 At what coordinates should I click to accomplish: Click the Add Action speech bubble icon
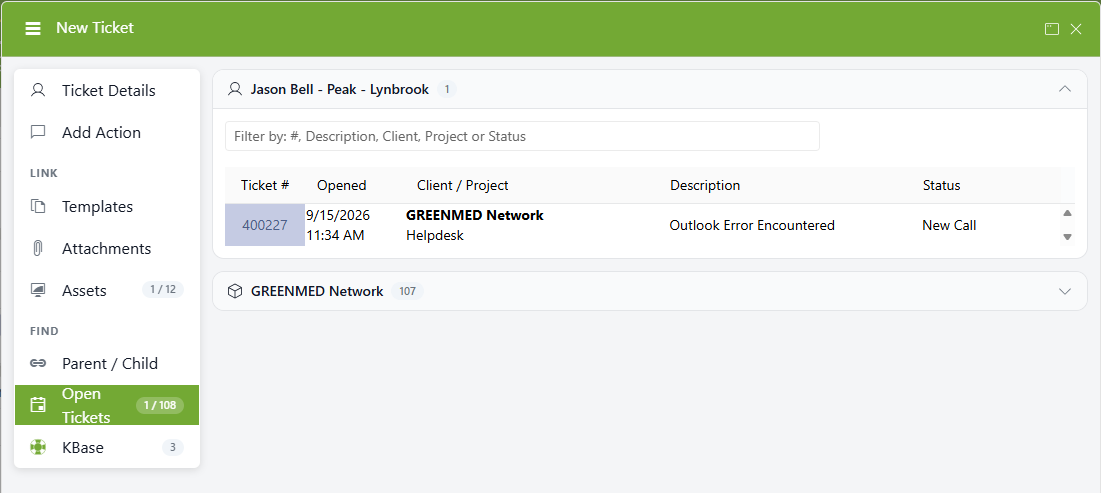(x=38, y=132)
